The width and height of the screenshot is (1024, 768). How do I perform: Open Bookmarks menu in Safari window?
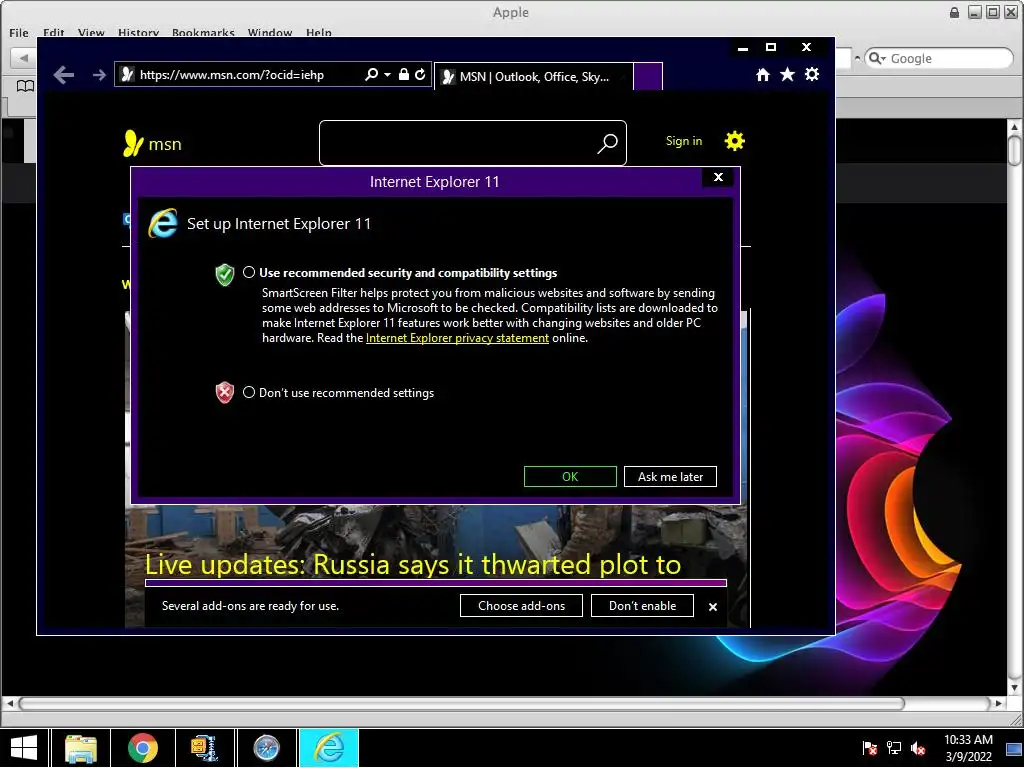[x=203, y=33]
